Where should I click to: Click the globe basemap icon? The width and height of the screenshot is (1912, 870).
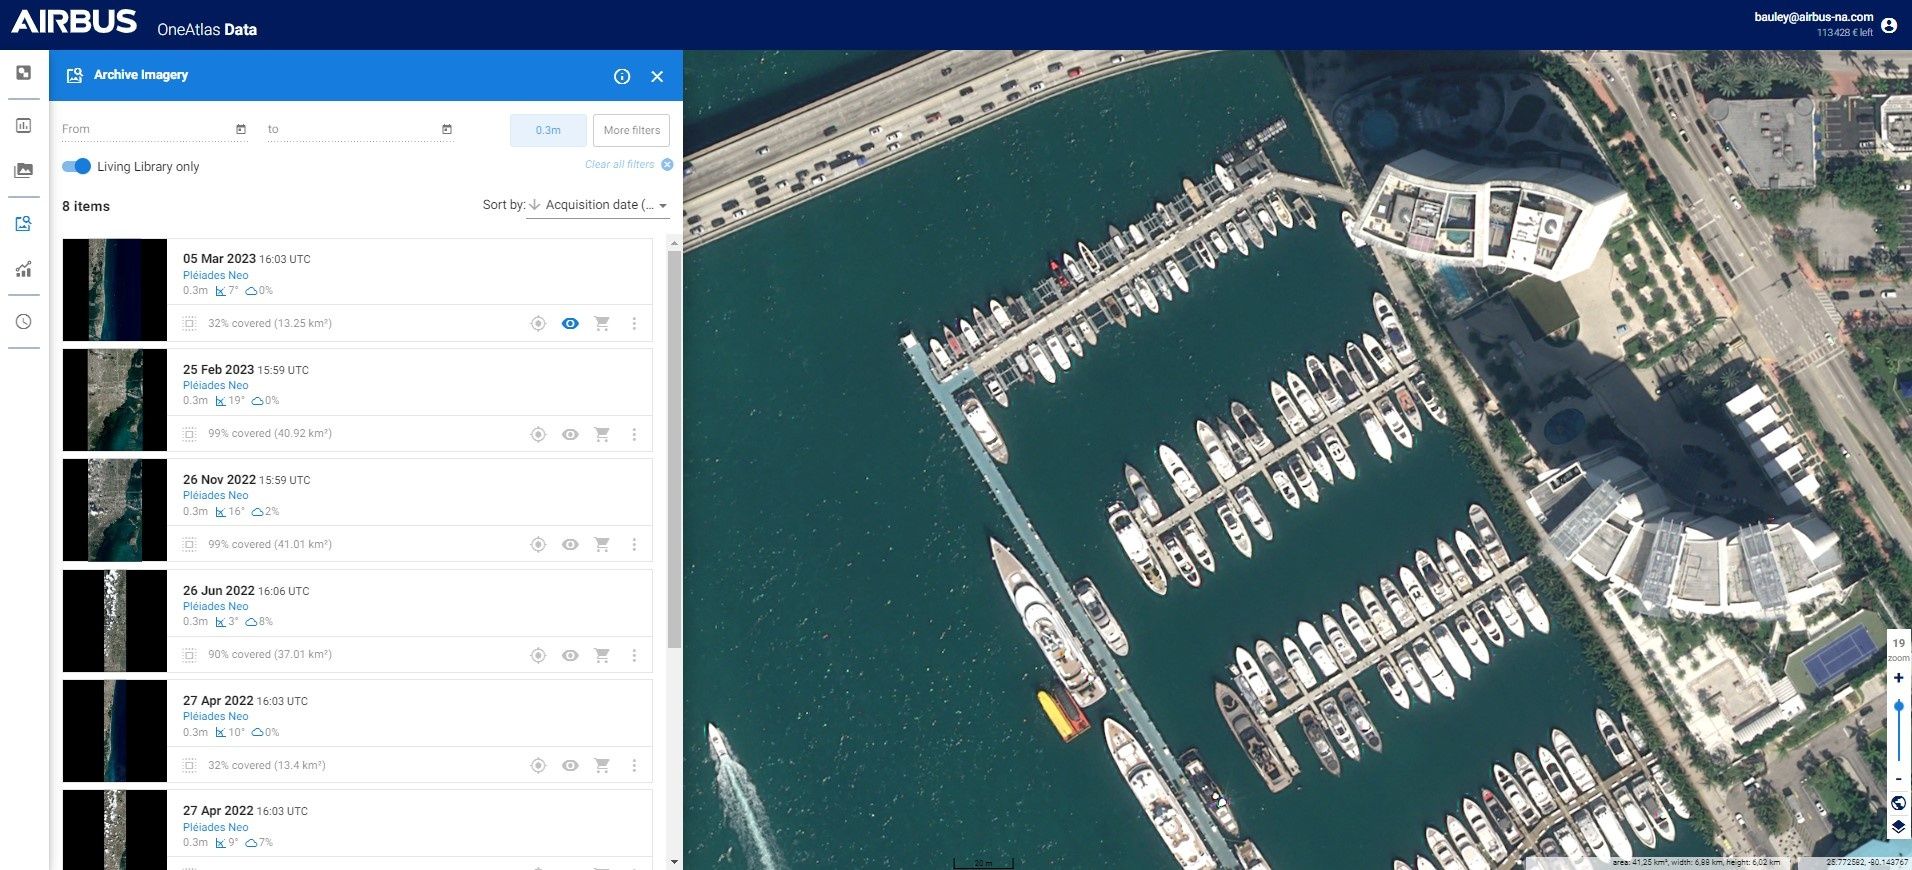(x=1898, y=803)
